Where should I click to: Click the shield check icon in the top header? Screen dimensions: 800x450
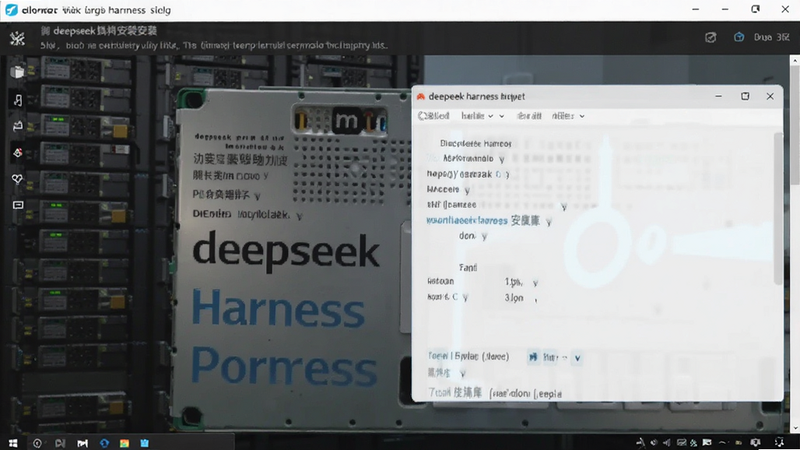tap(711, 37)
